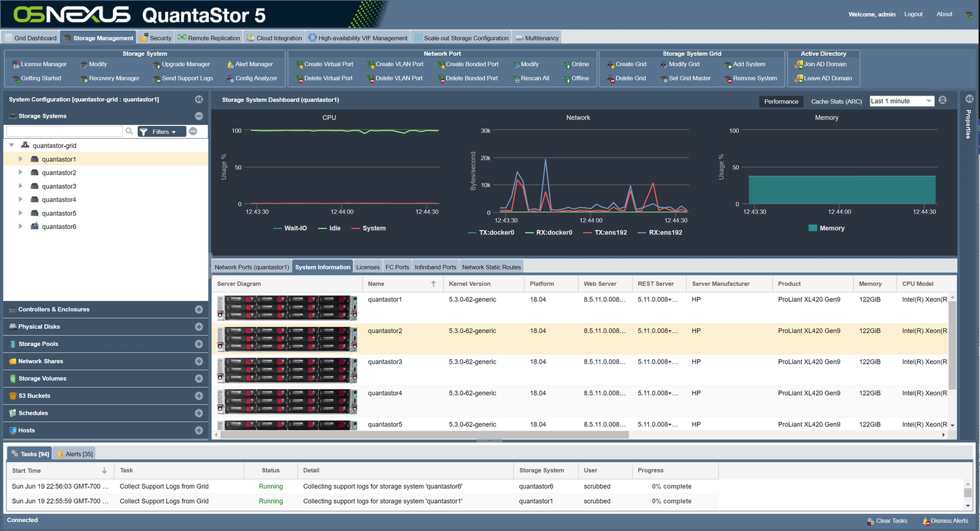Screen dimensions: 980x531
Task: Toggle Idle series in CPU chart legend
Action: coord(329,229)
